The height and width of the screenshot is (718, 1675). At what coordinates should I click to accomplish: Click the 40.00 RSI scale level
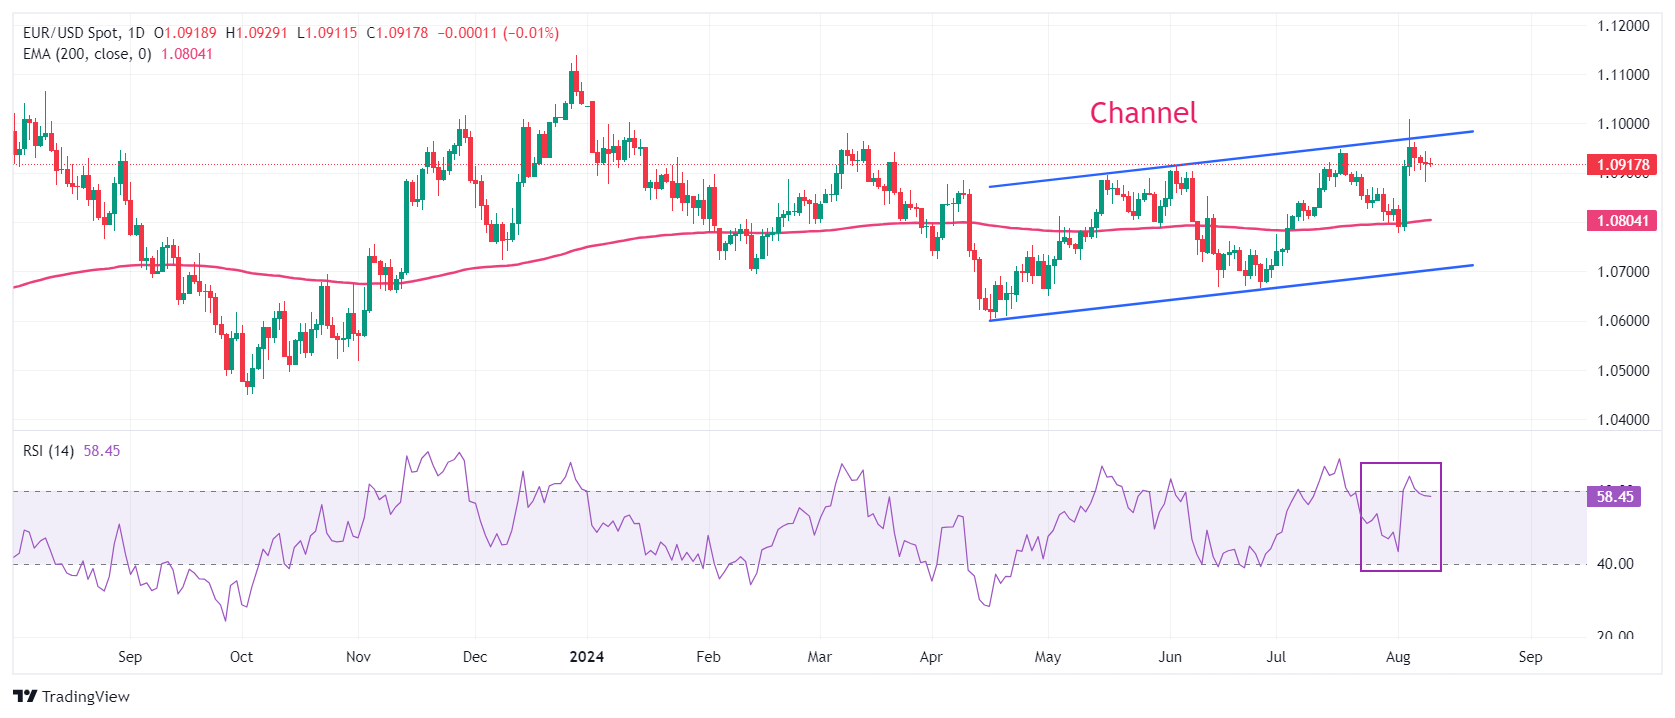(1615, 564)
